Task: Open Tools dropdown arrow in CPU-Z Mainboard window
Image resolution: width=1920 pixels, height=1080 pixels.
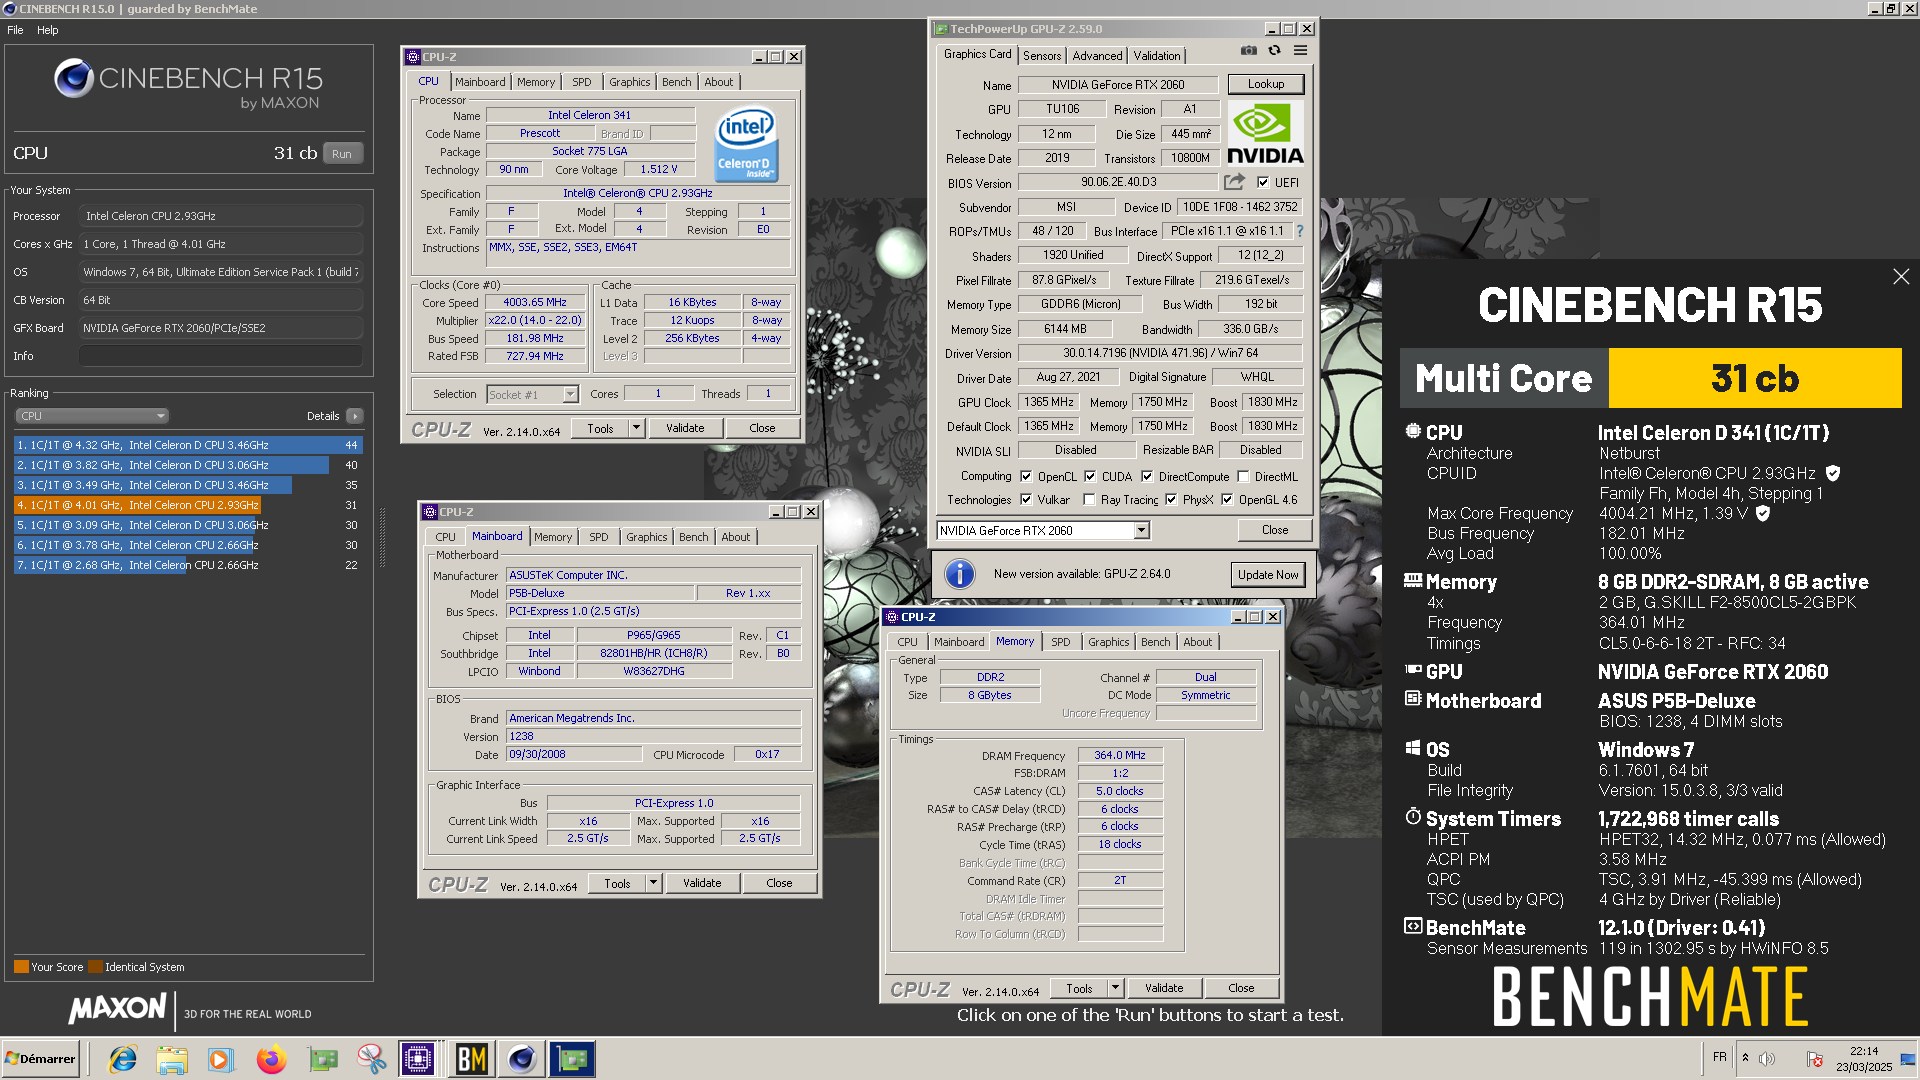Action: click(653, 883)
